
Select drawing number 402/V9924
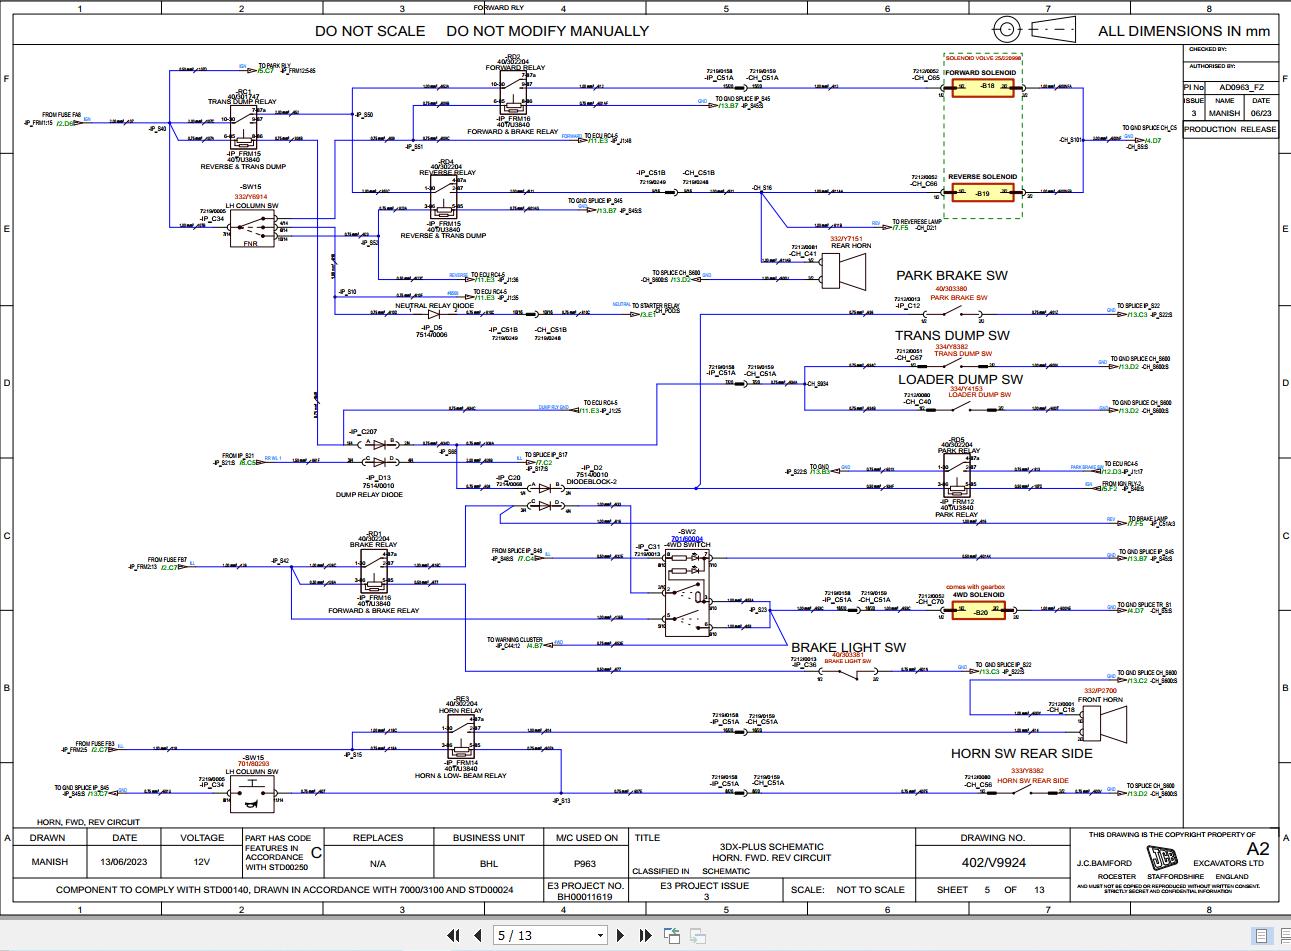pos(993,862)
